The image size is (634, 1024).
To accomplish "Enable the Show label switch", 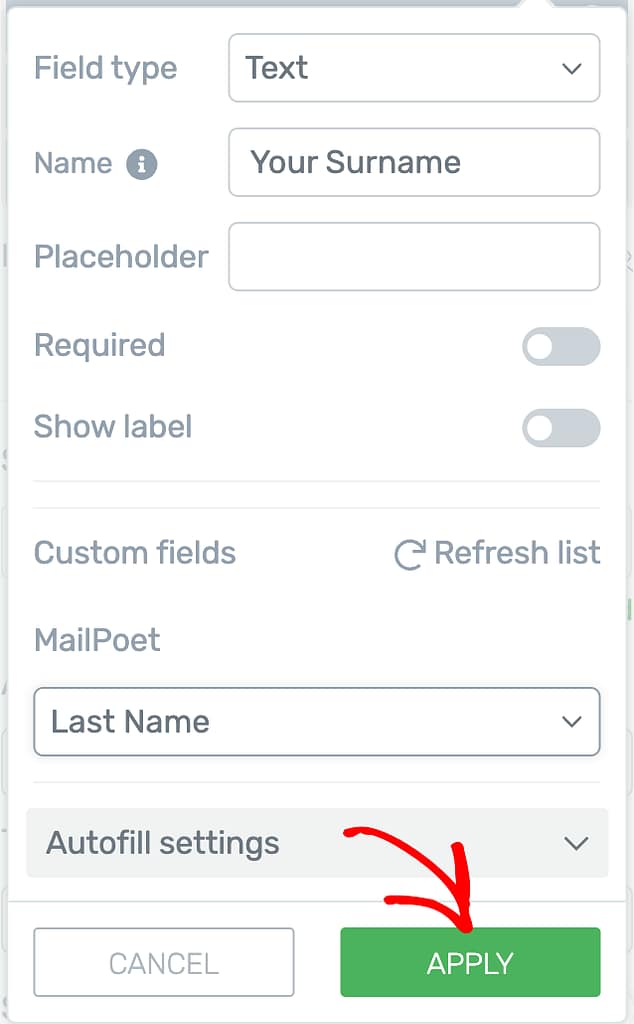I will tap(561, 428).
